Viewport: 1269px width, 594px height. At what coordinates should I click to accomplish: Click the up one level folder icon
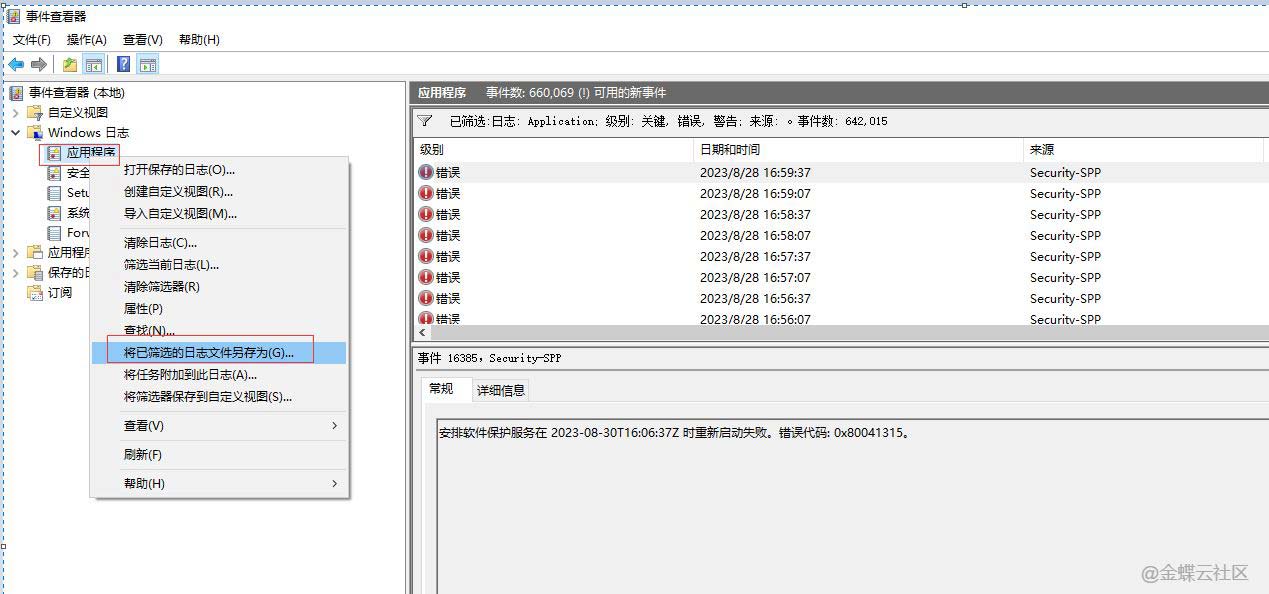coord(70,65)
